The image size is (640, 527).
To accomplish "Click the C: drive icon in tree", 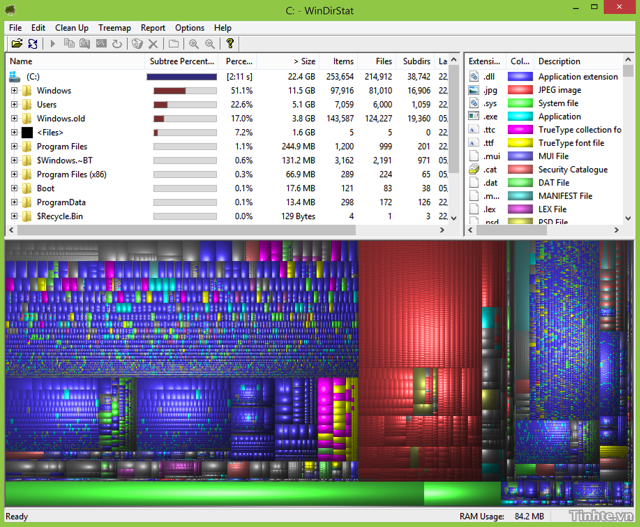I will click(15, 76).
